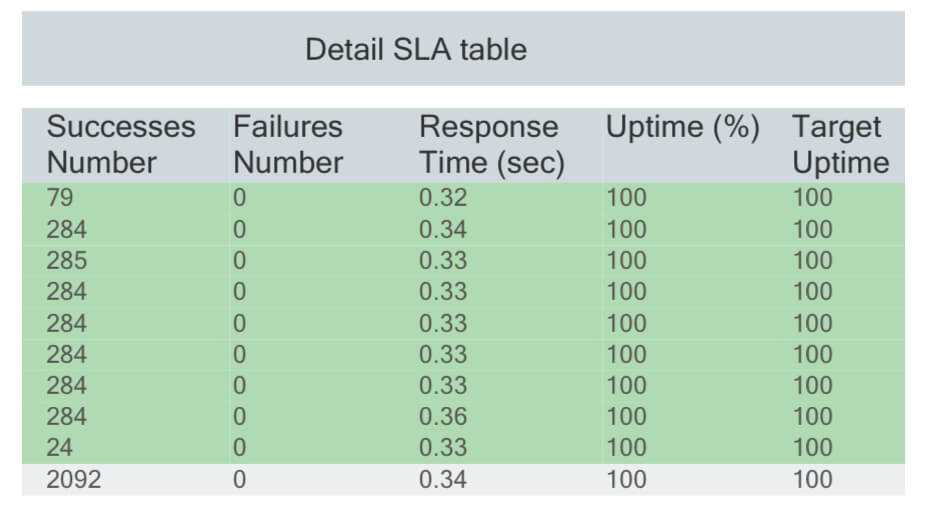Select the Target Uptime column header
The image size is (927, 512).
click(x=841, y=144)
